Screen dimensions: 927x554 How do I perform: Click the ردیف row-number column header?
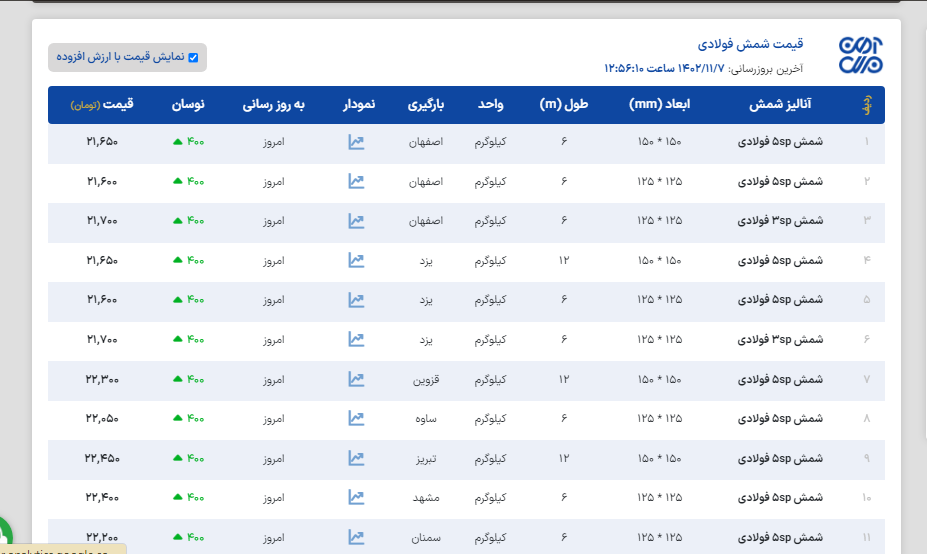coord(866,105)
